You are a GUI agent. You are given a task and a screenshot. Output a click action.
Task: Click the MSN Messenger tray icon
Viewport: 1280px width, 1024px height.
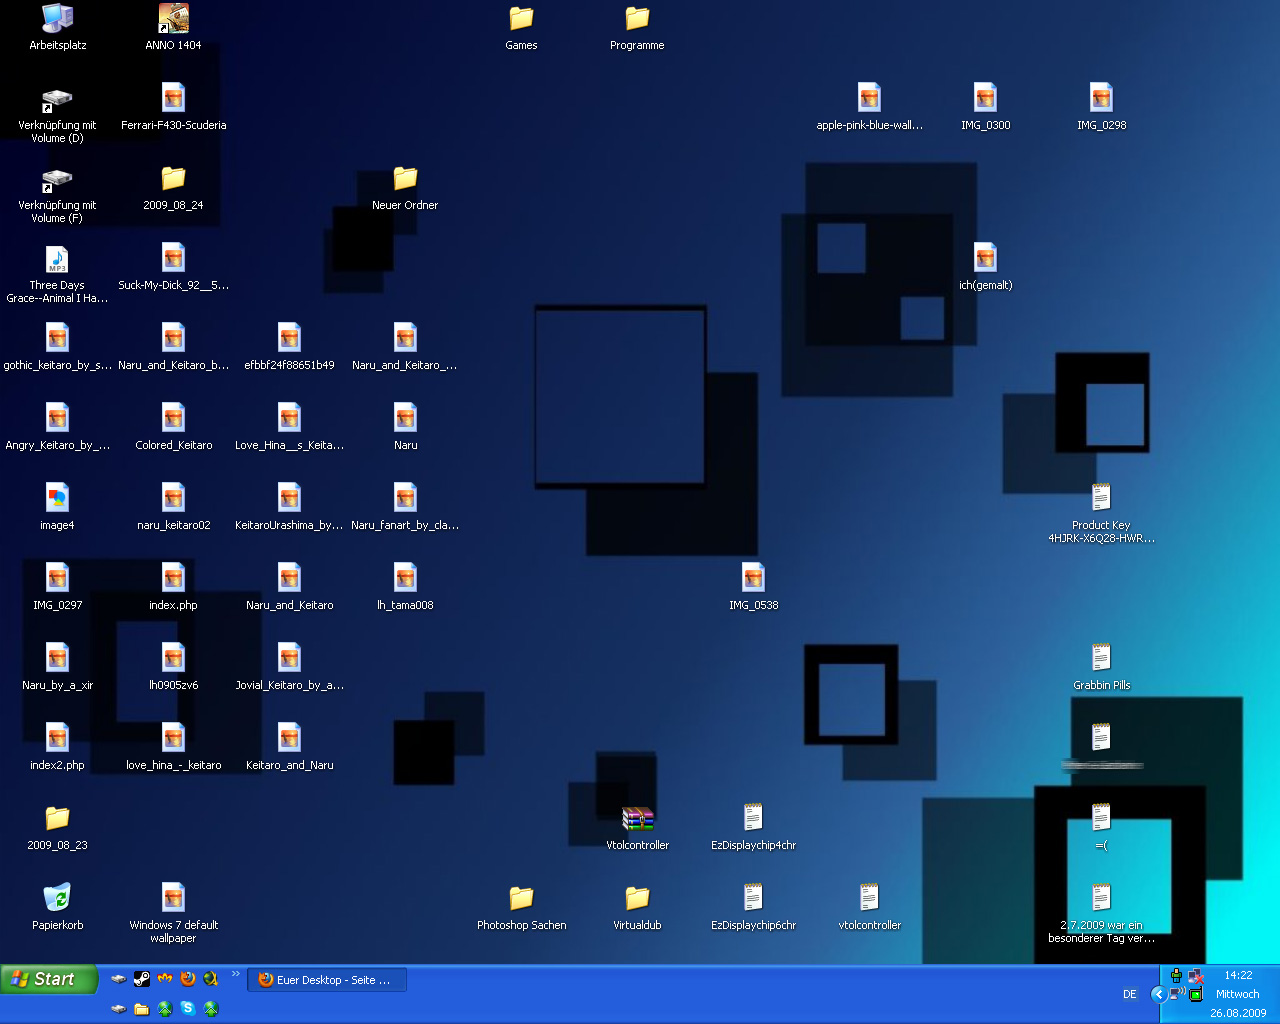point(1176,976)
